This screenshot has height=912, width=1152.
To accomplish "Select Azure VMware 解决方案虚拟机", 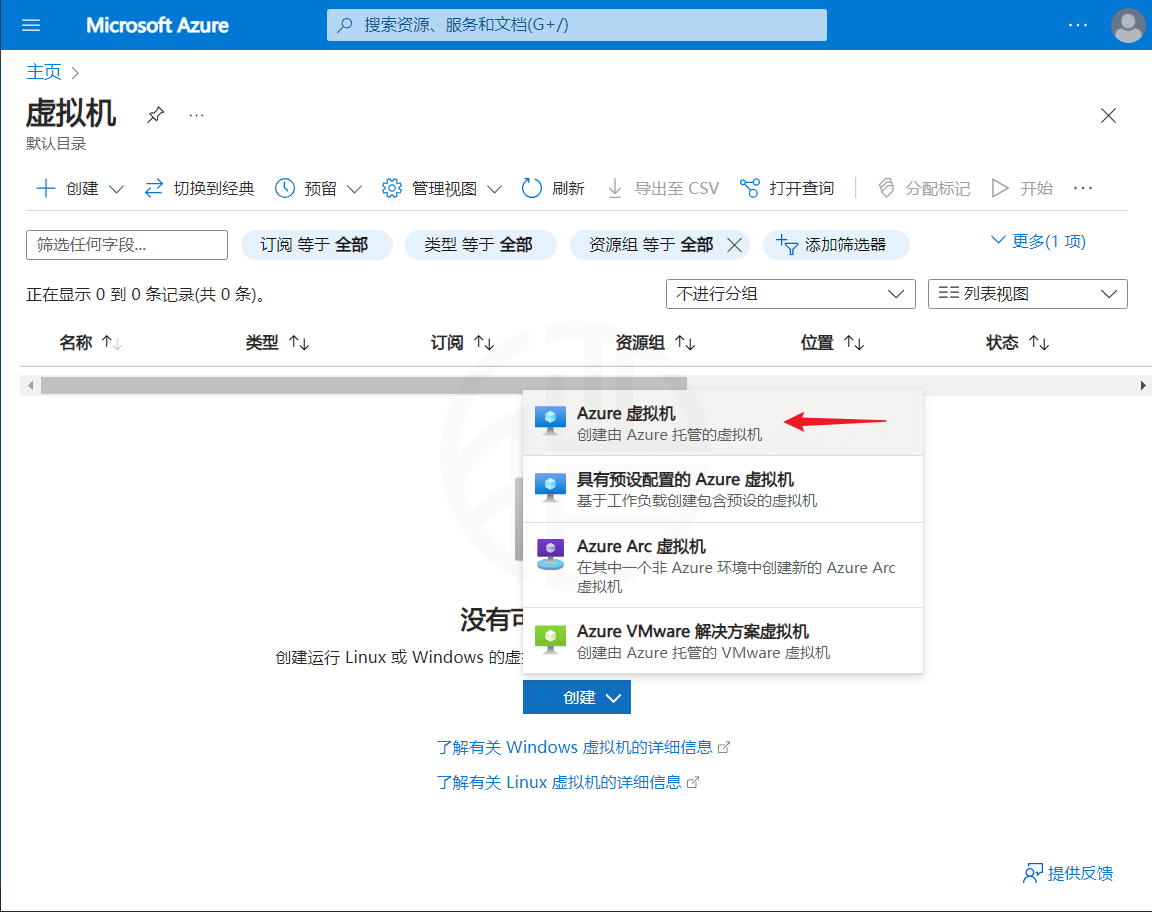I will tap(723, 641).
